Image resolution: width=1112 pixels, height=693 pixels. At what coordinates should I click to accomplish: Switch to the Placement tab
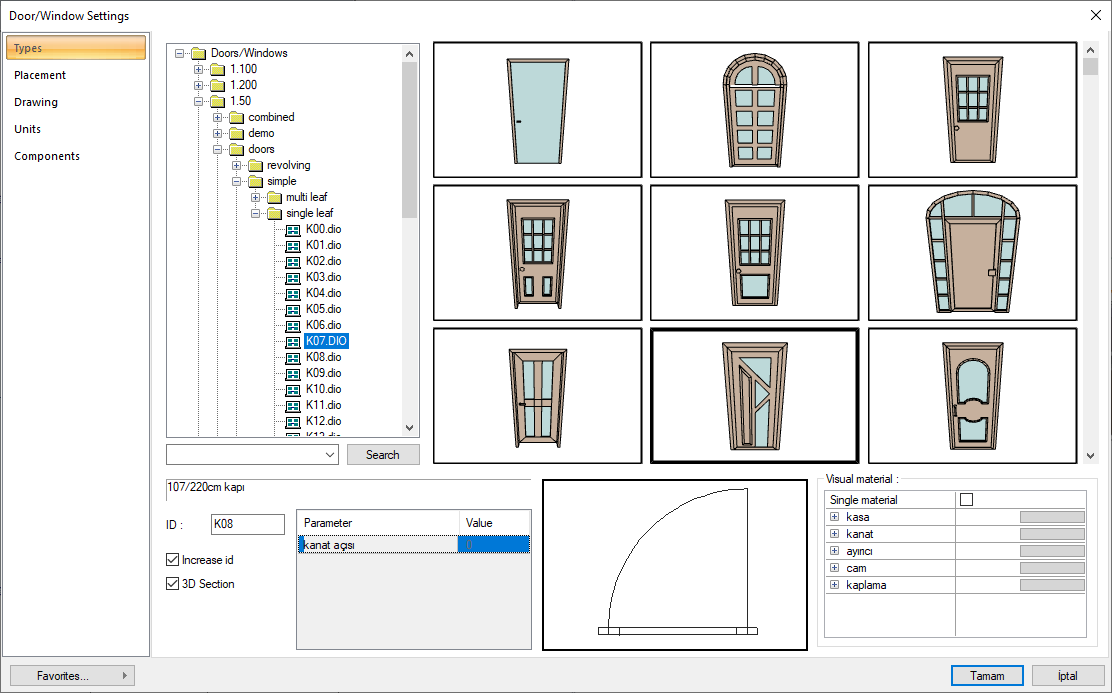click(40, 75)
